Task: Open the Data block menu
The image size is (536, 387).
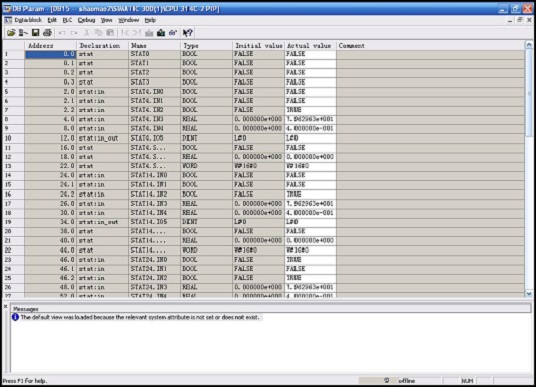Action: [28, 20]
